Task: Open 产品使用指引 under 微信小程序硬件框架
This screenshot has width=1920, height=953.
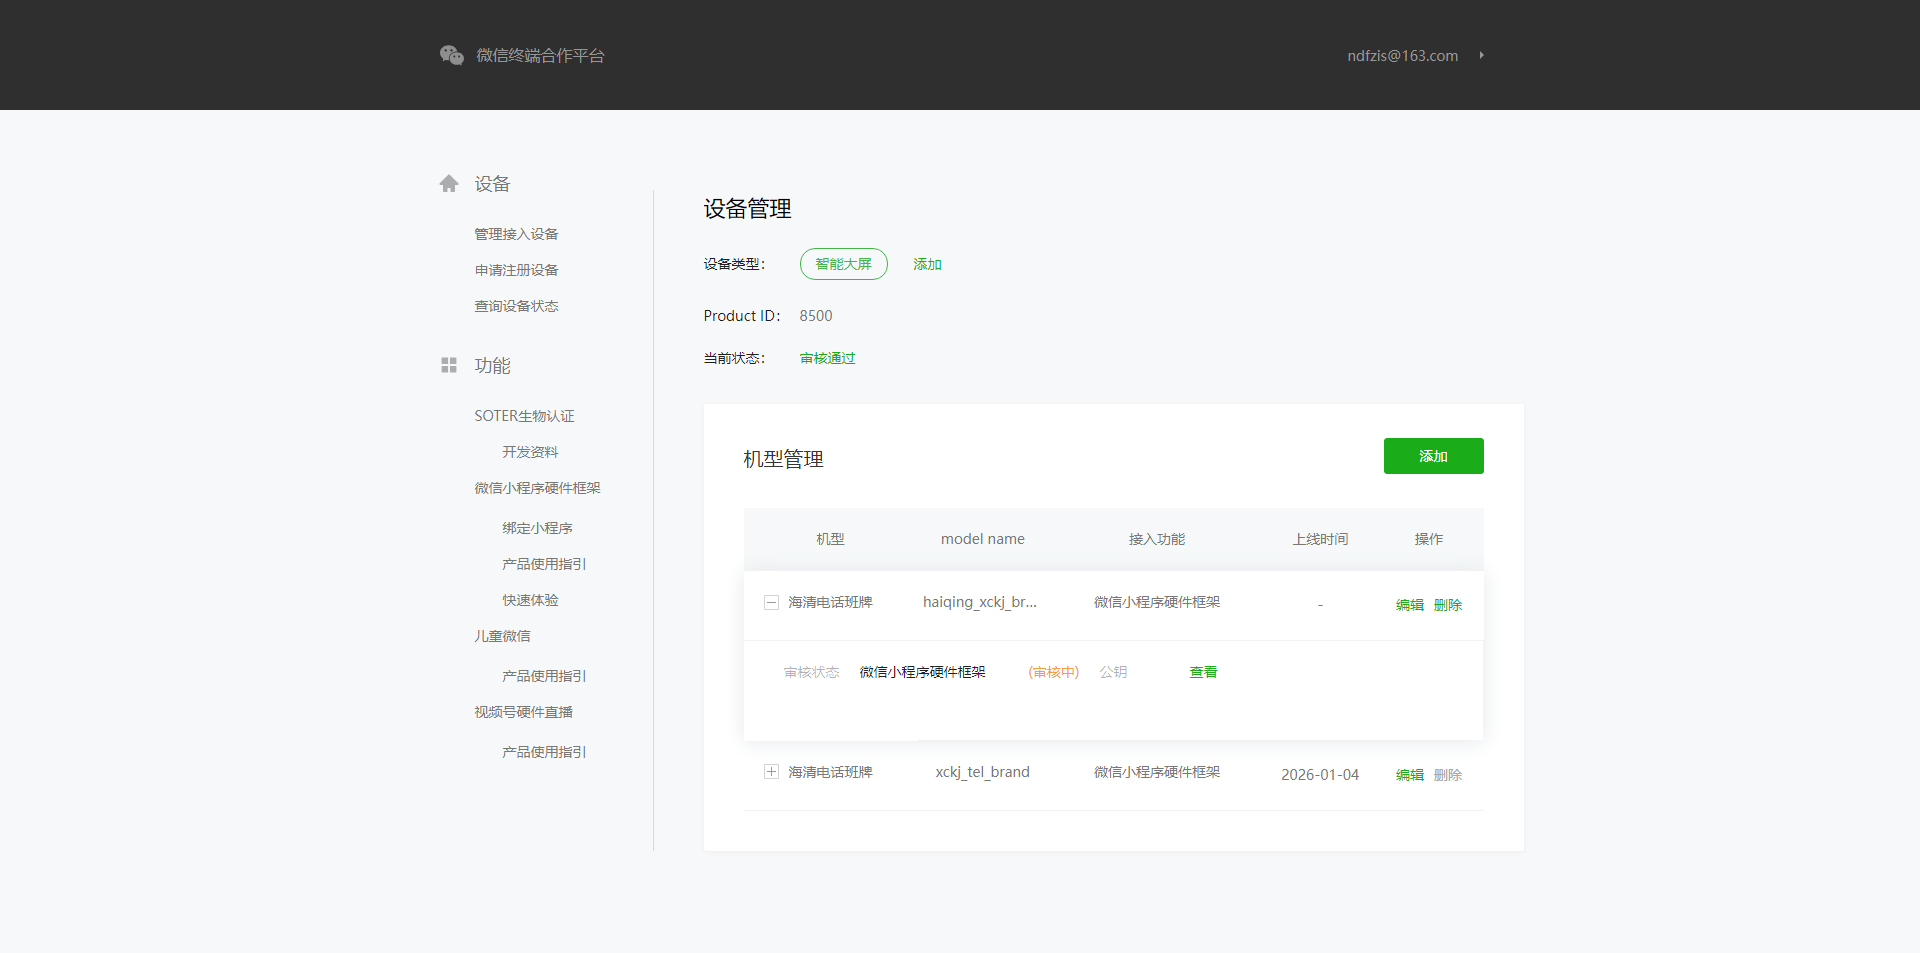Action: (x=544, y=564)
